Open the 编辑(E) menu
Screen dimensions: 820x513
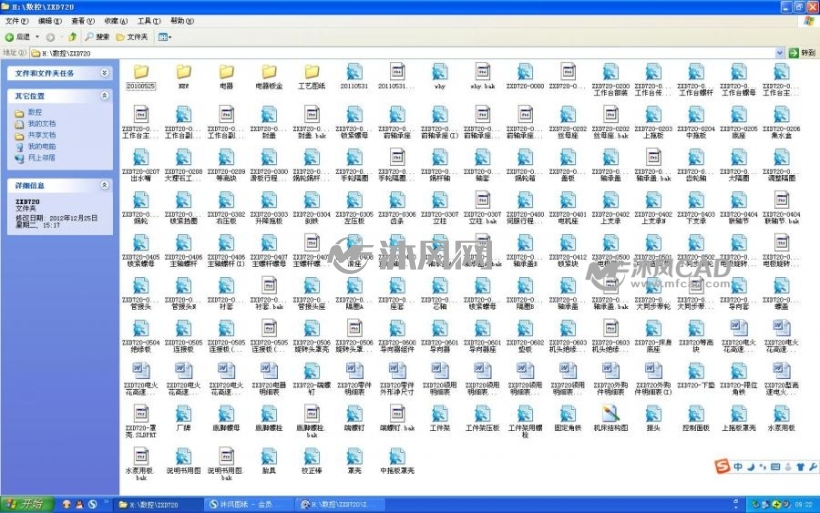coord(50,21)
